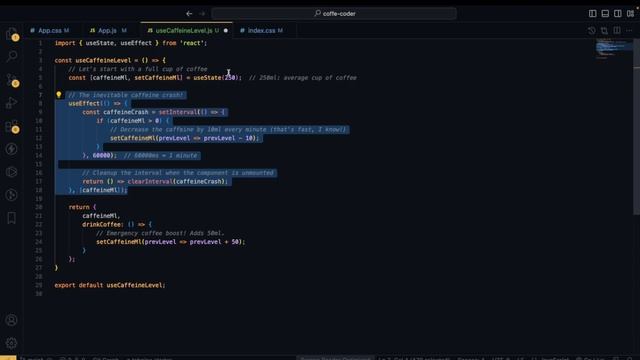Click the 'prevLevel - 10' setter line

[184, 138]
